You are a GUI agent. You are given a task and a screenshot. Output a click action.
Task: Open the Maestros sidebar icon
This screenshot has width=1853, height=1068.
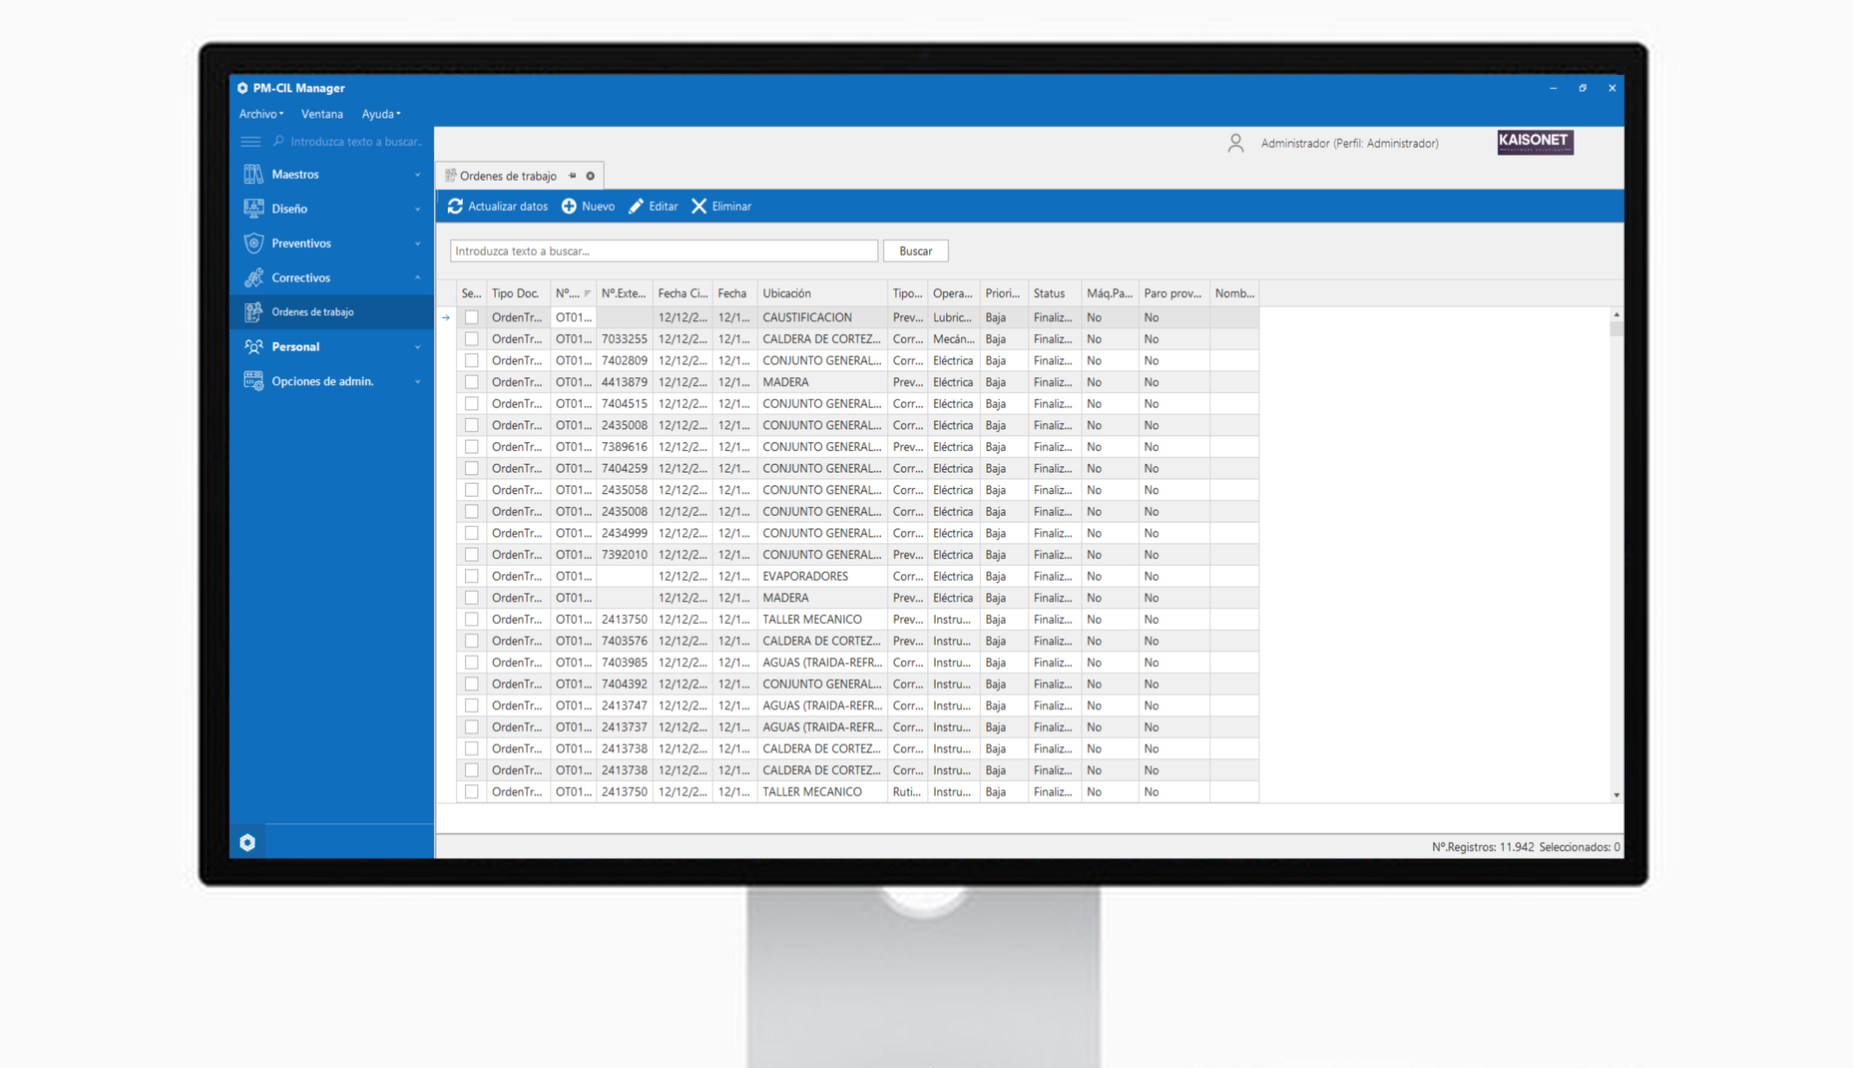point(254,174)
